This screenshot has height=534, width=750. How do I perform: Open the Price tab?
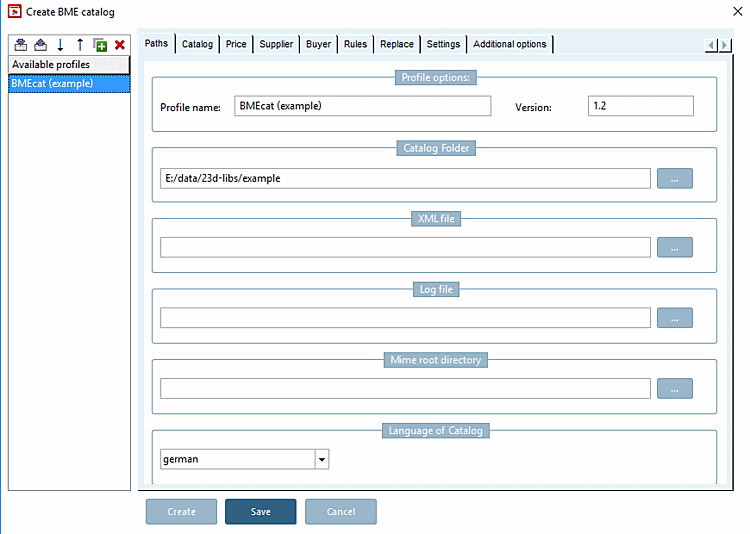pos(236,44)
